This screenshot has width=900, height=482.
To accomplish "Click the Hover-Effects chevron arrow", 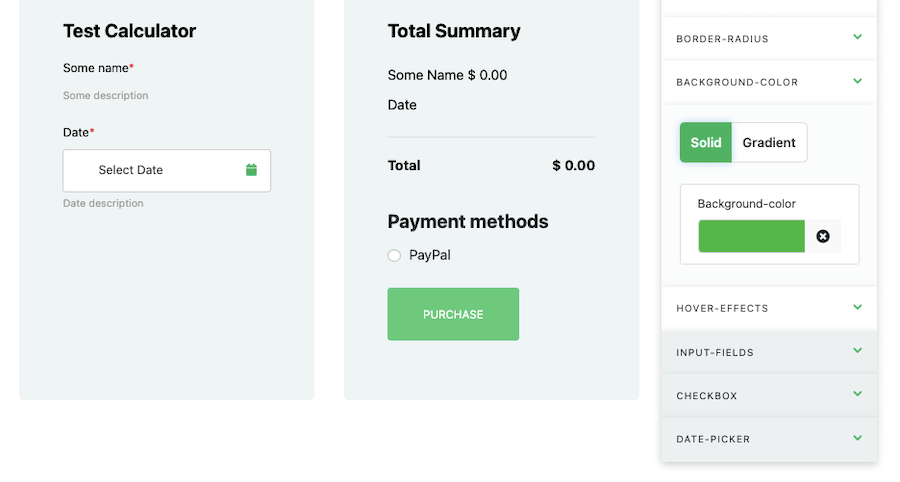I will click(x=857, y=307).
